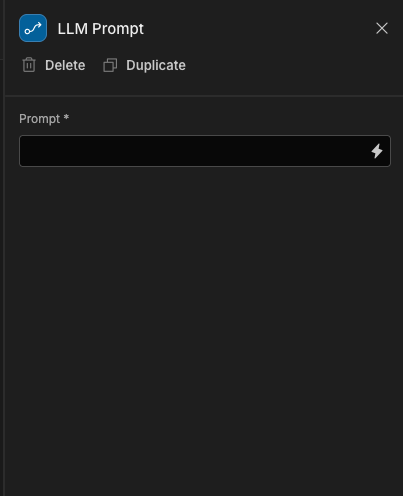Viewport: 403px width, 496px height.
Task: Click the dark strip left of the panel
Action: click(2, 248)
